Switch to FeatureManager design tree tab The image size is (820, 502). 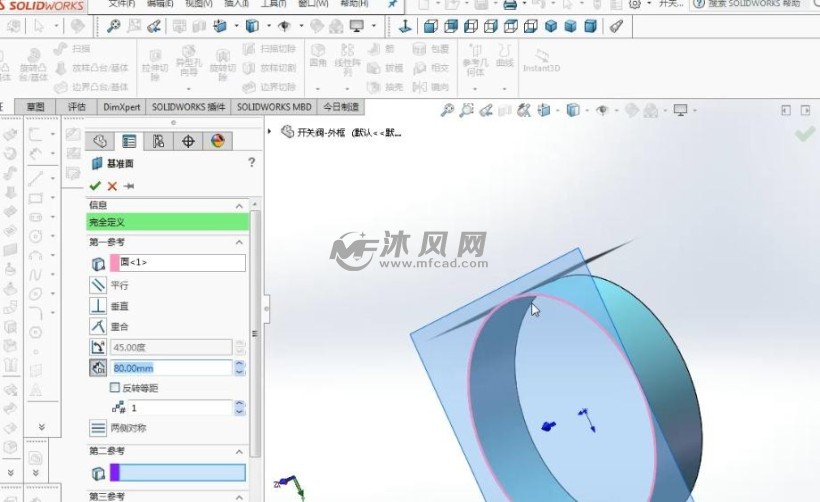(100, 141)
